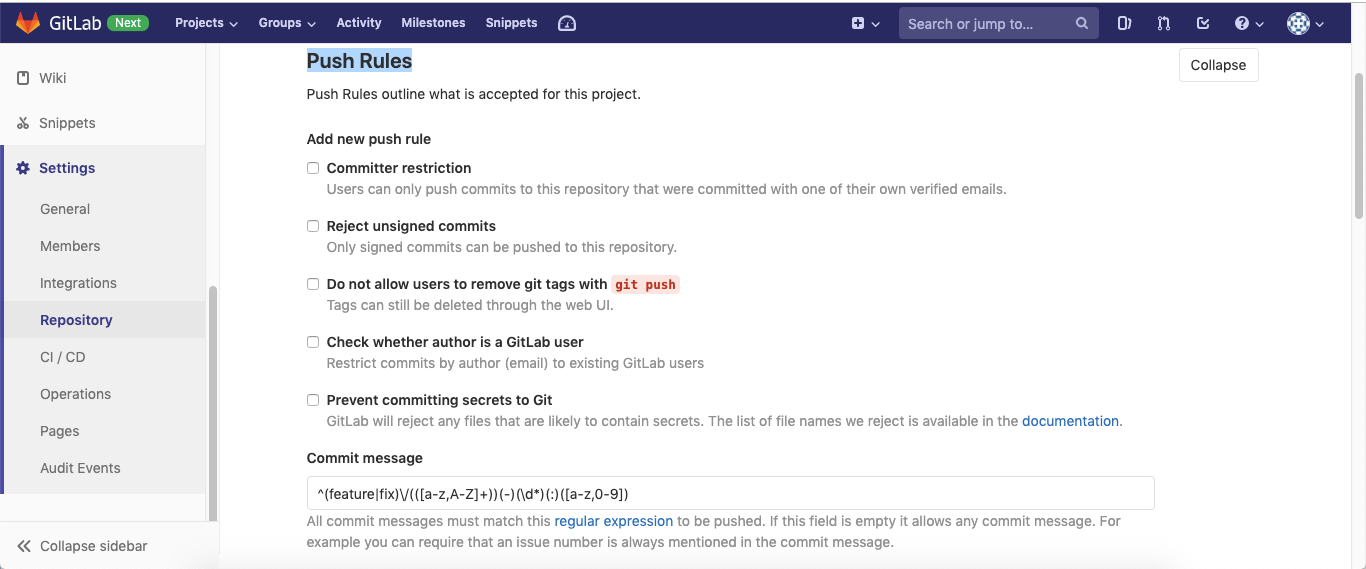Open the Groups dropdown menu
The image size is (1366, 569).
(x=287, y=23)
